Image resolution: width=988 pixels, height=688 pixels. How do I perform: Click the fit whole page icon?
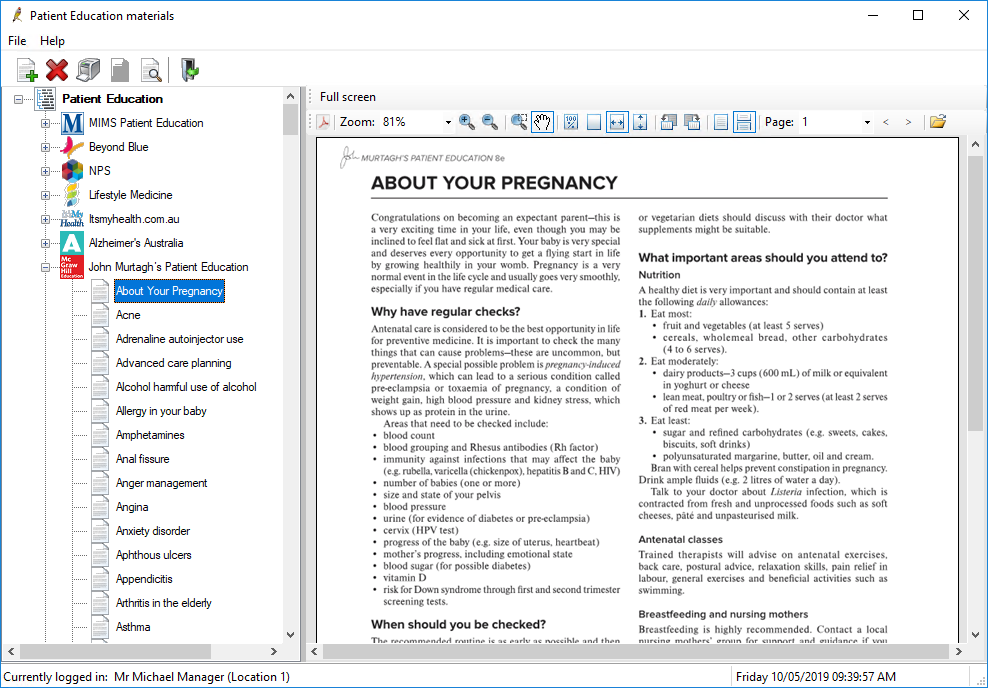click(594, 122)
